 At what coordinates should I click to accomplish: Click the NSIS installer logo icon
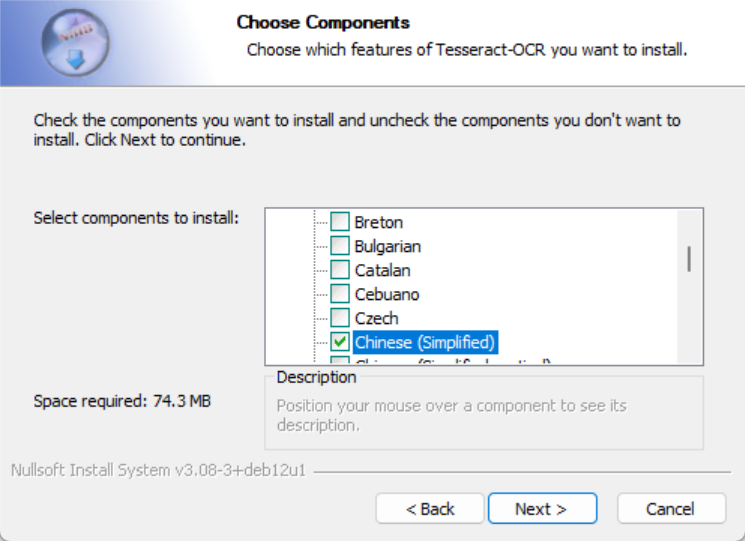point(75,43)
